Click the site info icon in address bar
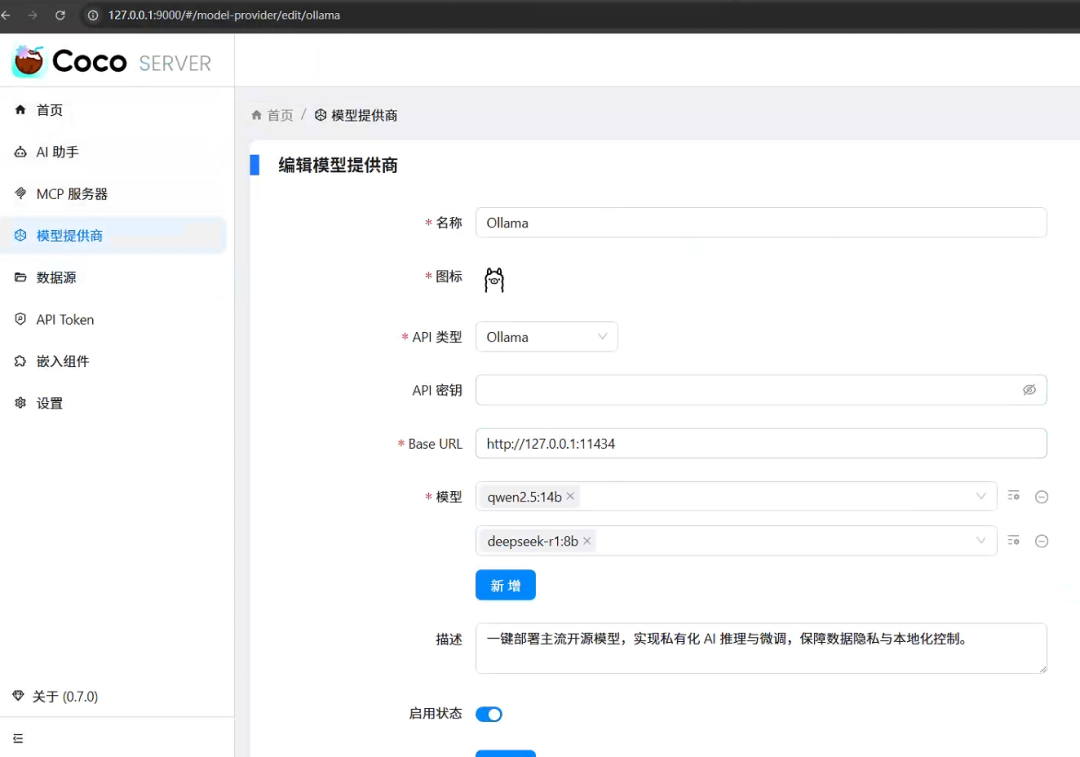This screenshot has height=757, width=1080. click(92, 15)
